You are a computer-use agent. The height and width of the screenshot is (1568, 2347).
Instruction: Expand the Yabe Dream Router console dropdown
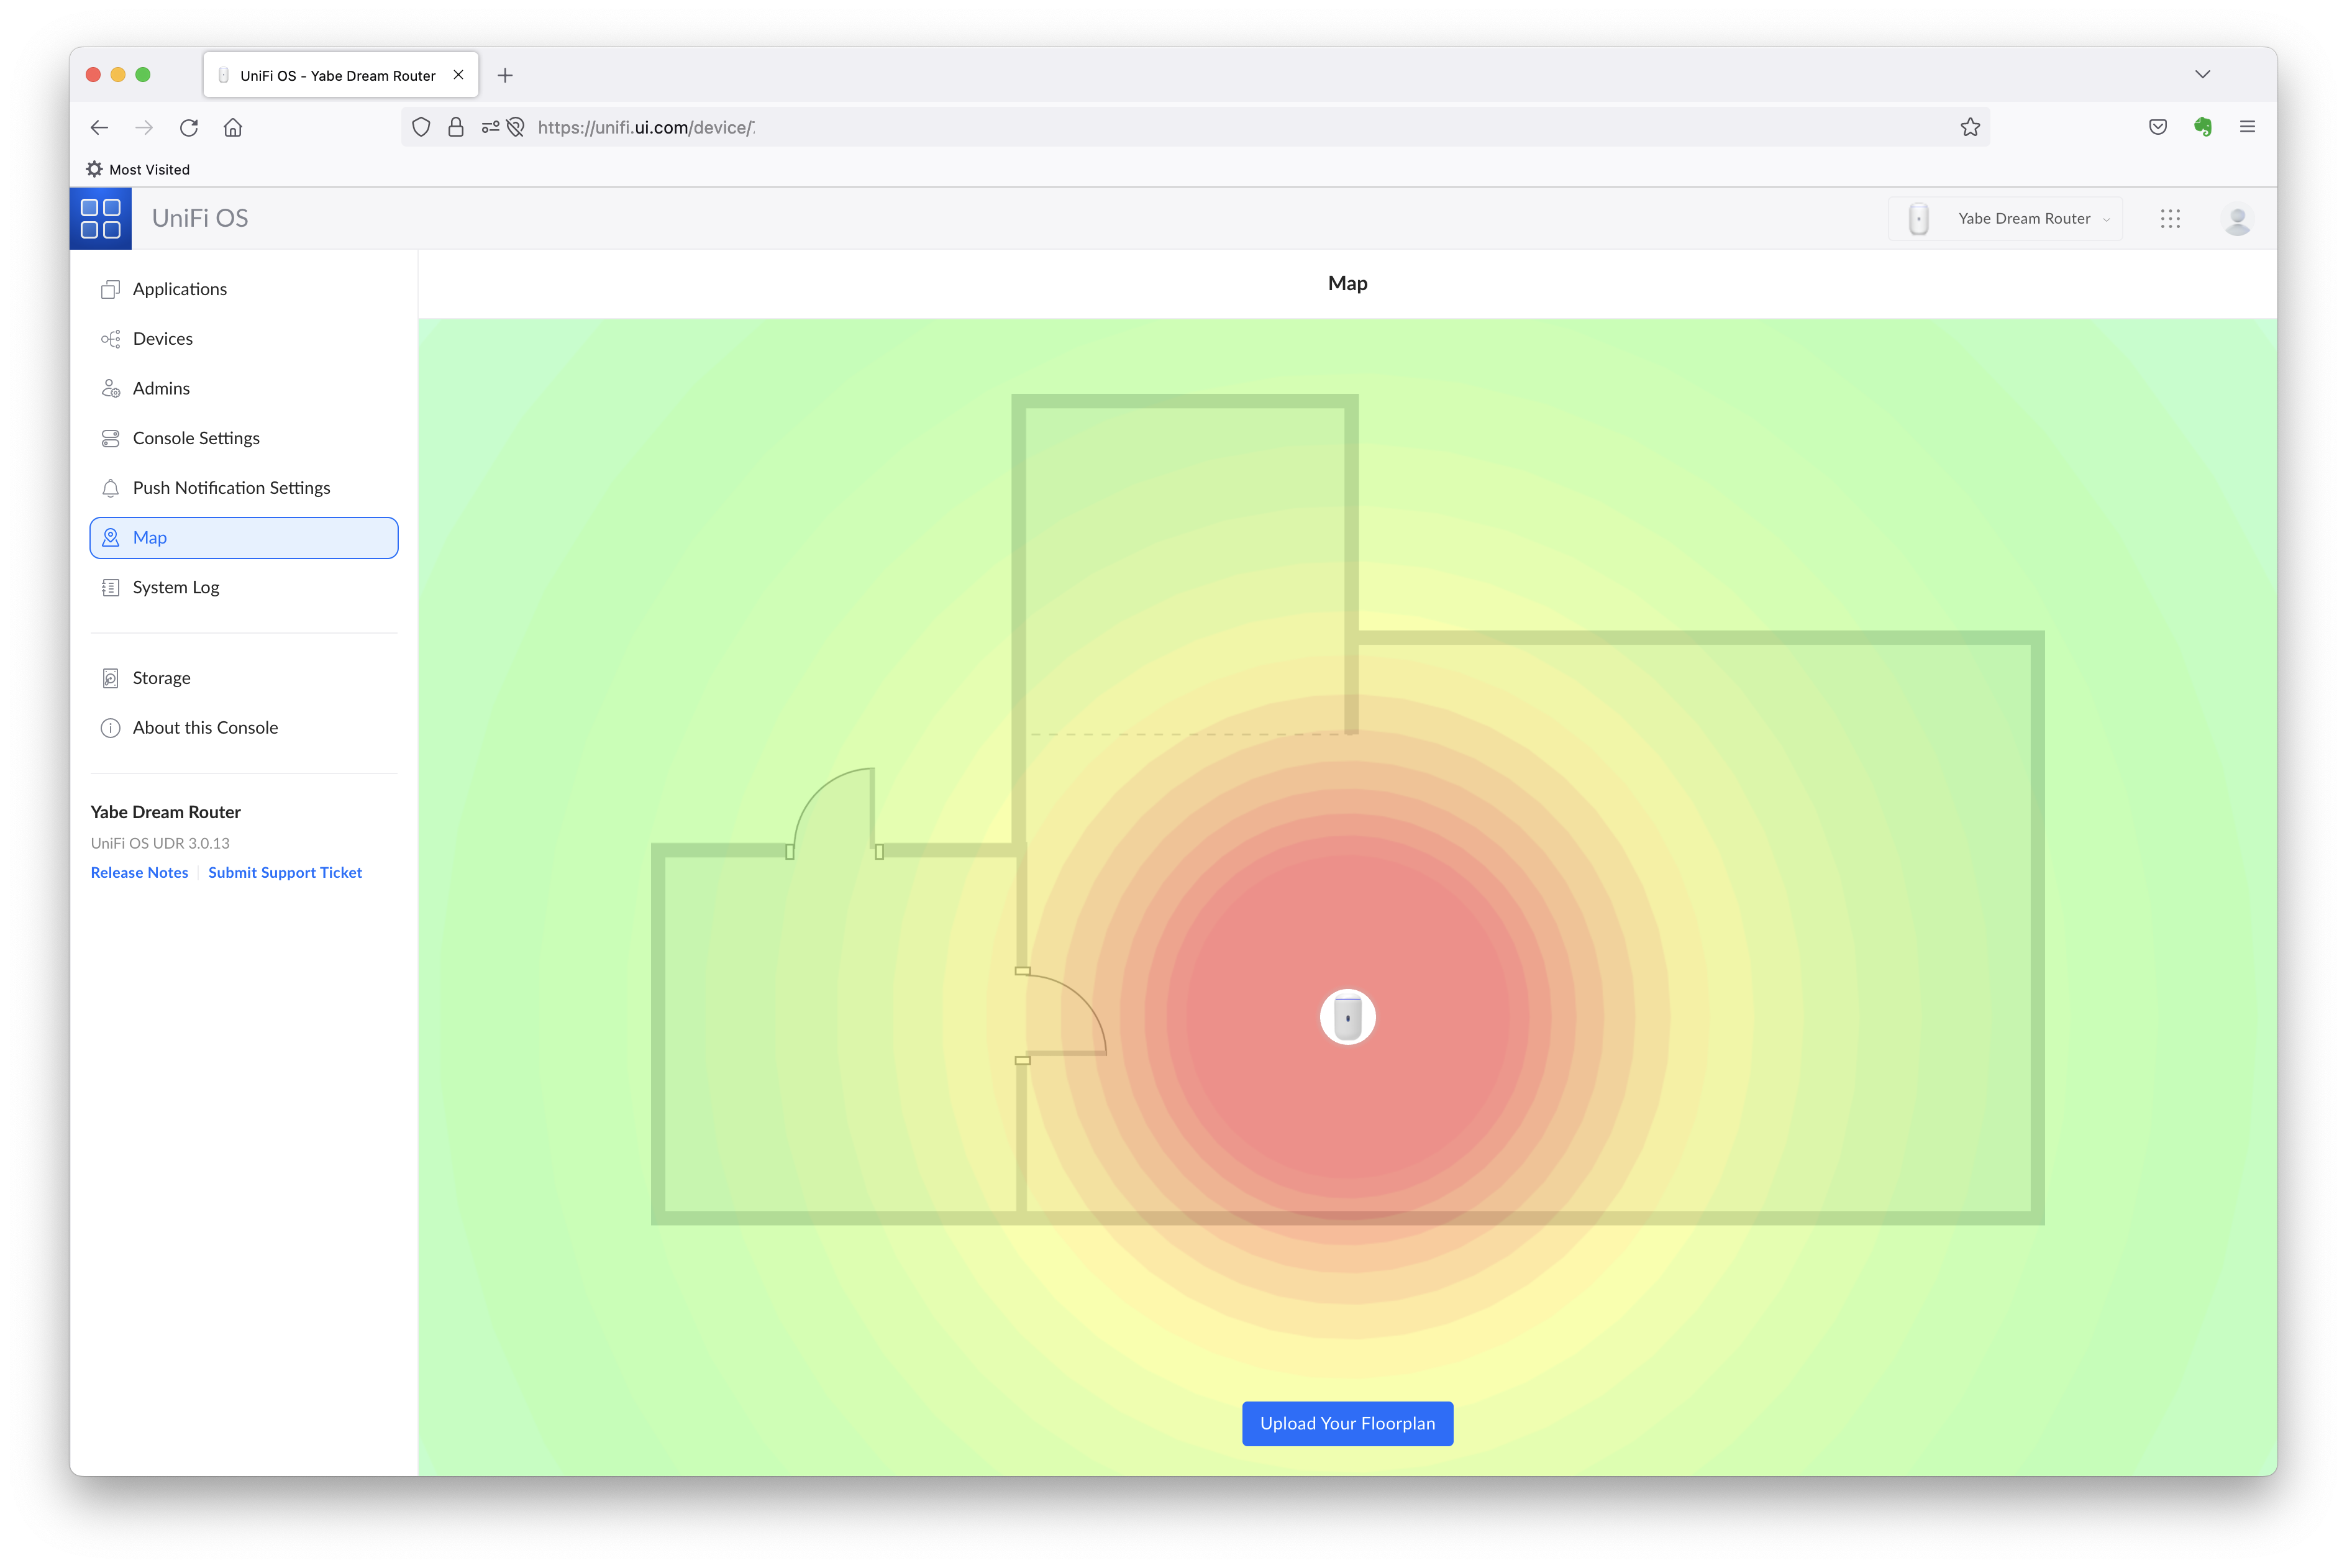tap(2004, 218)
